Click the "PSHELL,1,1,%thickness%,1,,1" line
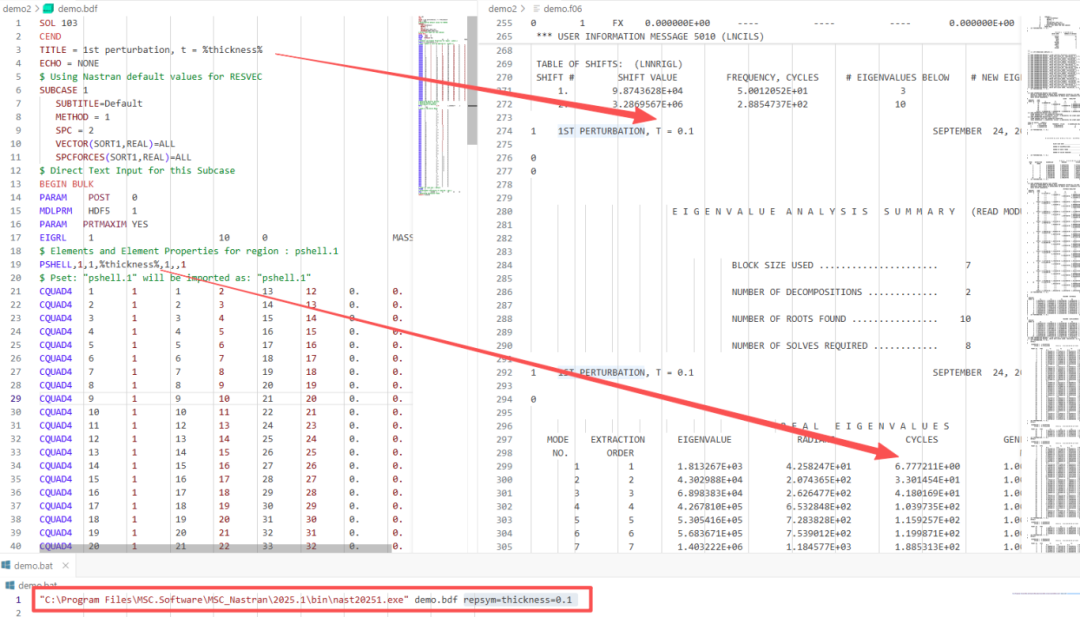 tap(113, 264)
